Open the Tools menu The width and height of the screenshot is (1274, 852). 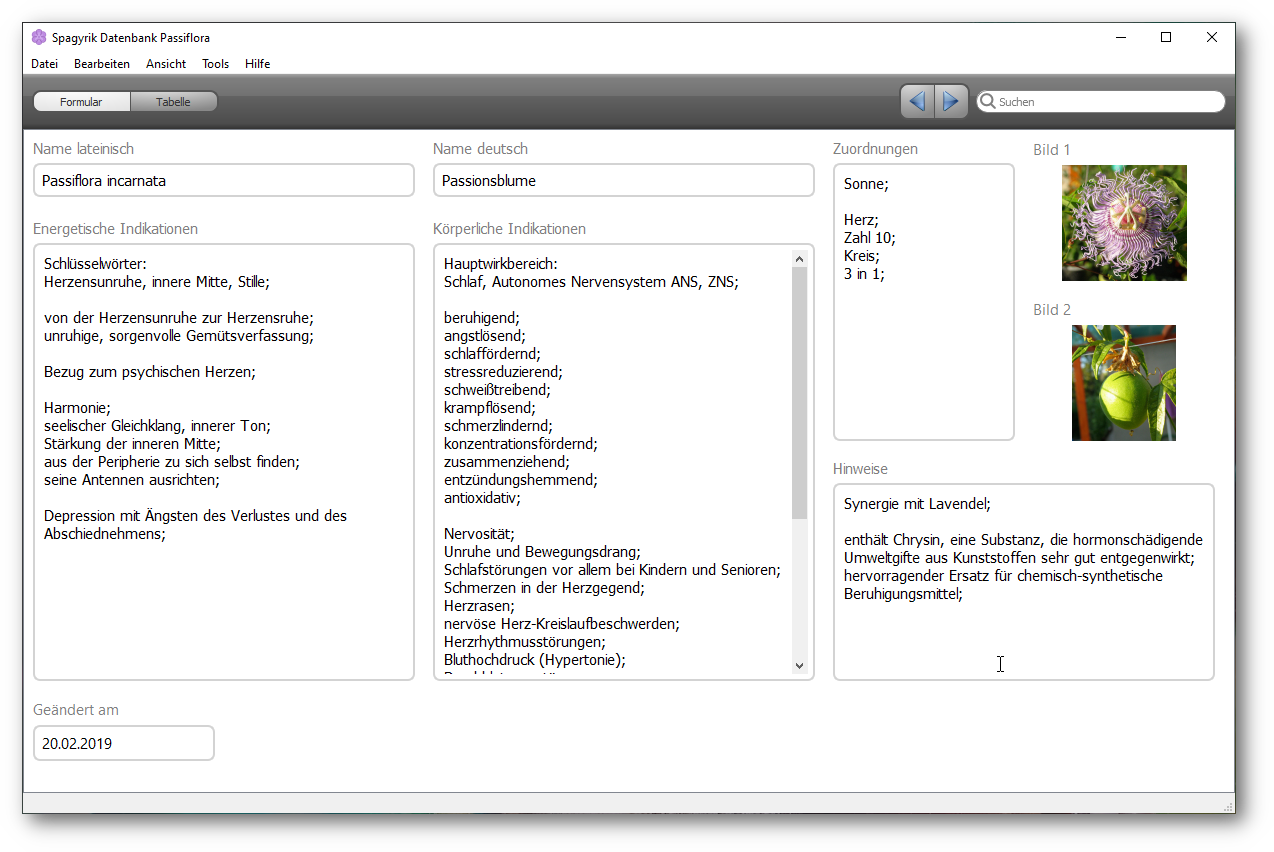point(215,64)
